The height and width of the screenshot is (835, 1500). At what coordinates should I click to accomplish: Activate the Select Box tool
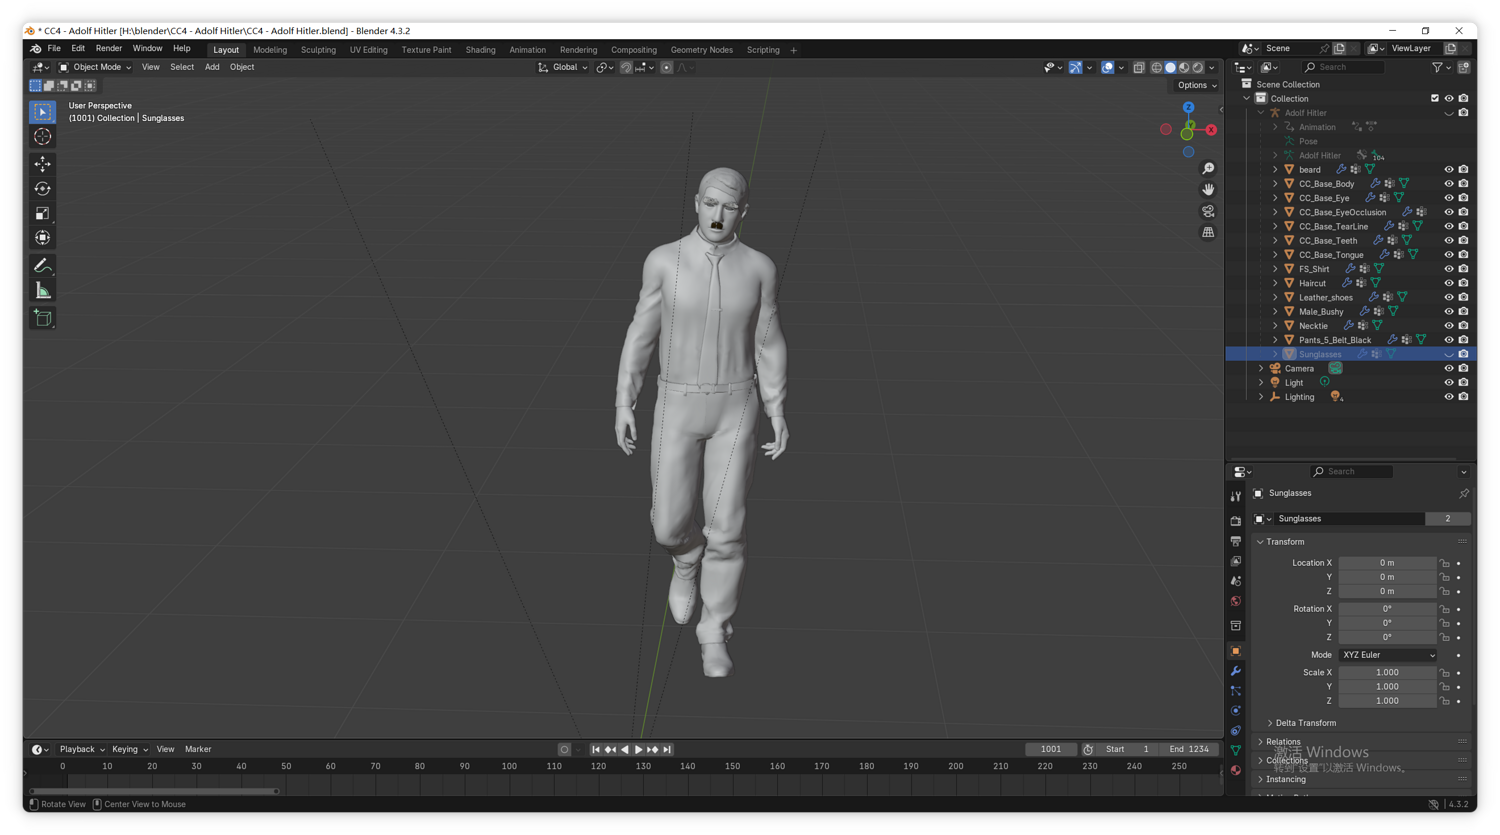pyautogui.click(x=42, y=112)
